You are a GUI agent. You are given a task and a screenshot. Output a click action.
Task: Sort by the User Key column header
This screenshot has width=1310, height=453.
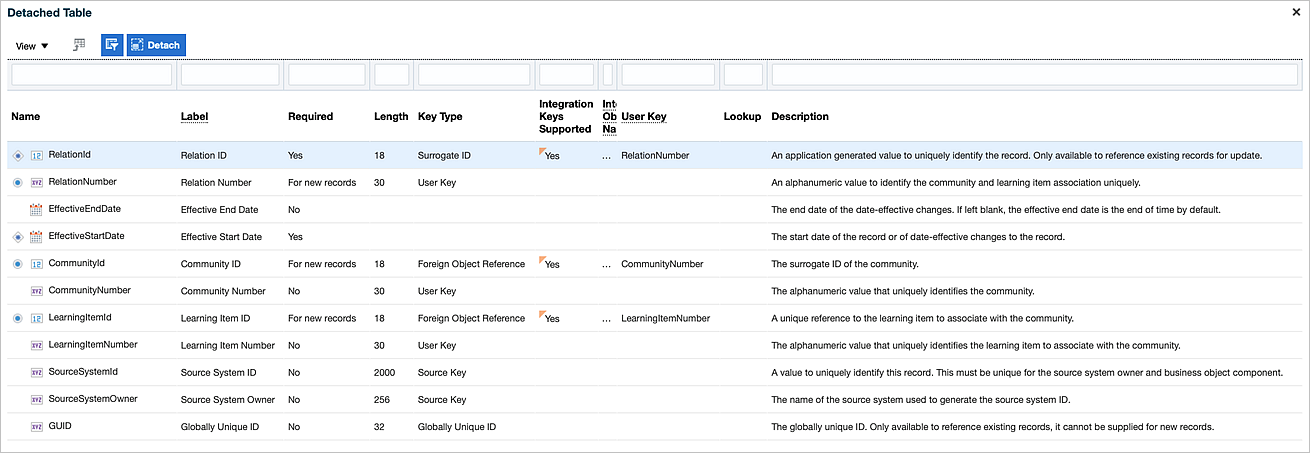pos(643,117)
